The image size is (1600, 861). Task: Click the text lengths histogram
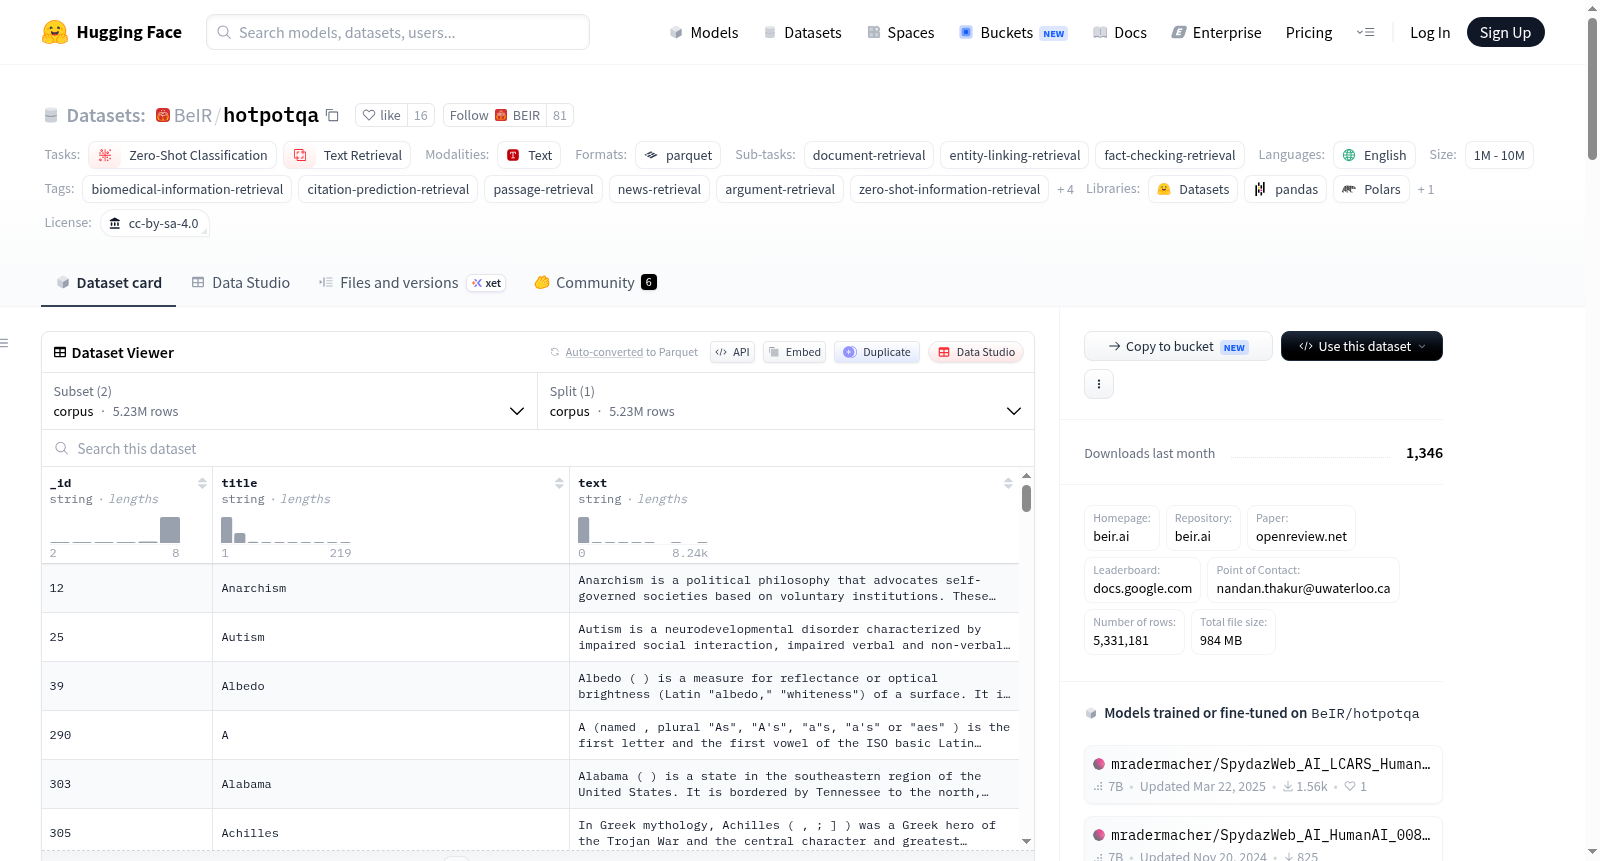click(x=643, y=530)
